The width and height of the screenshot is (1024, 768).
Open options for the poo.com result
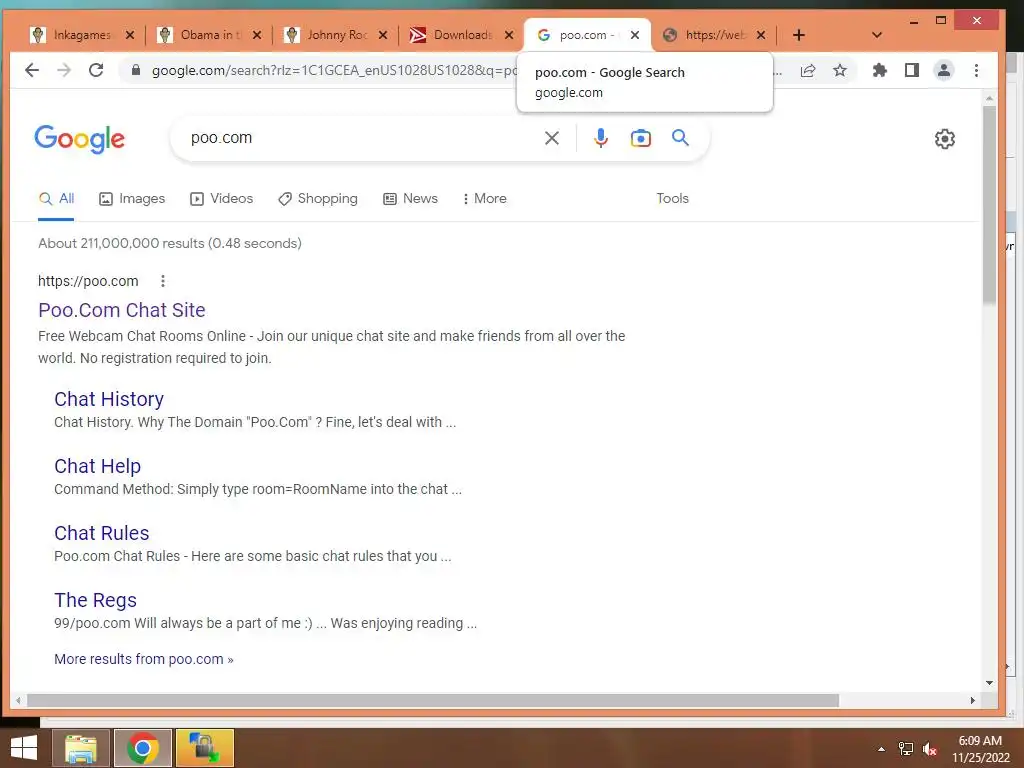tap(163, 281)
